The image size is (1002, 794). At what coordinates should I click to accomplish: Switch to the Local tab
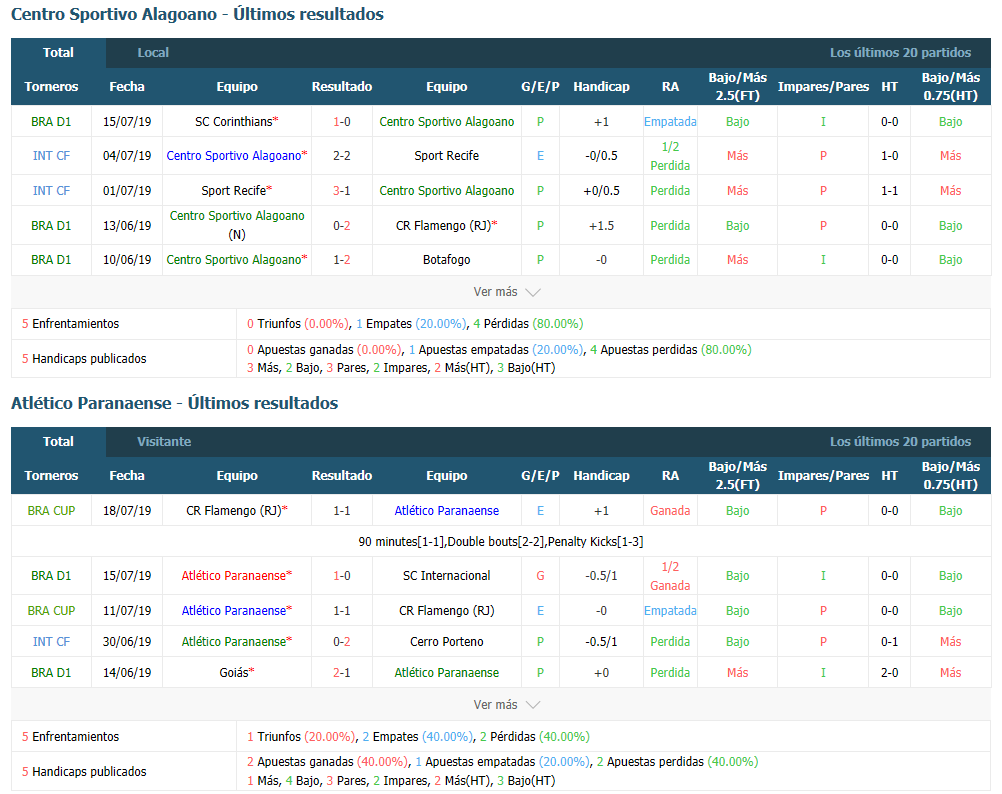tap(153, 53)
